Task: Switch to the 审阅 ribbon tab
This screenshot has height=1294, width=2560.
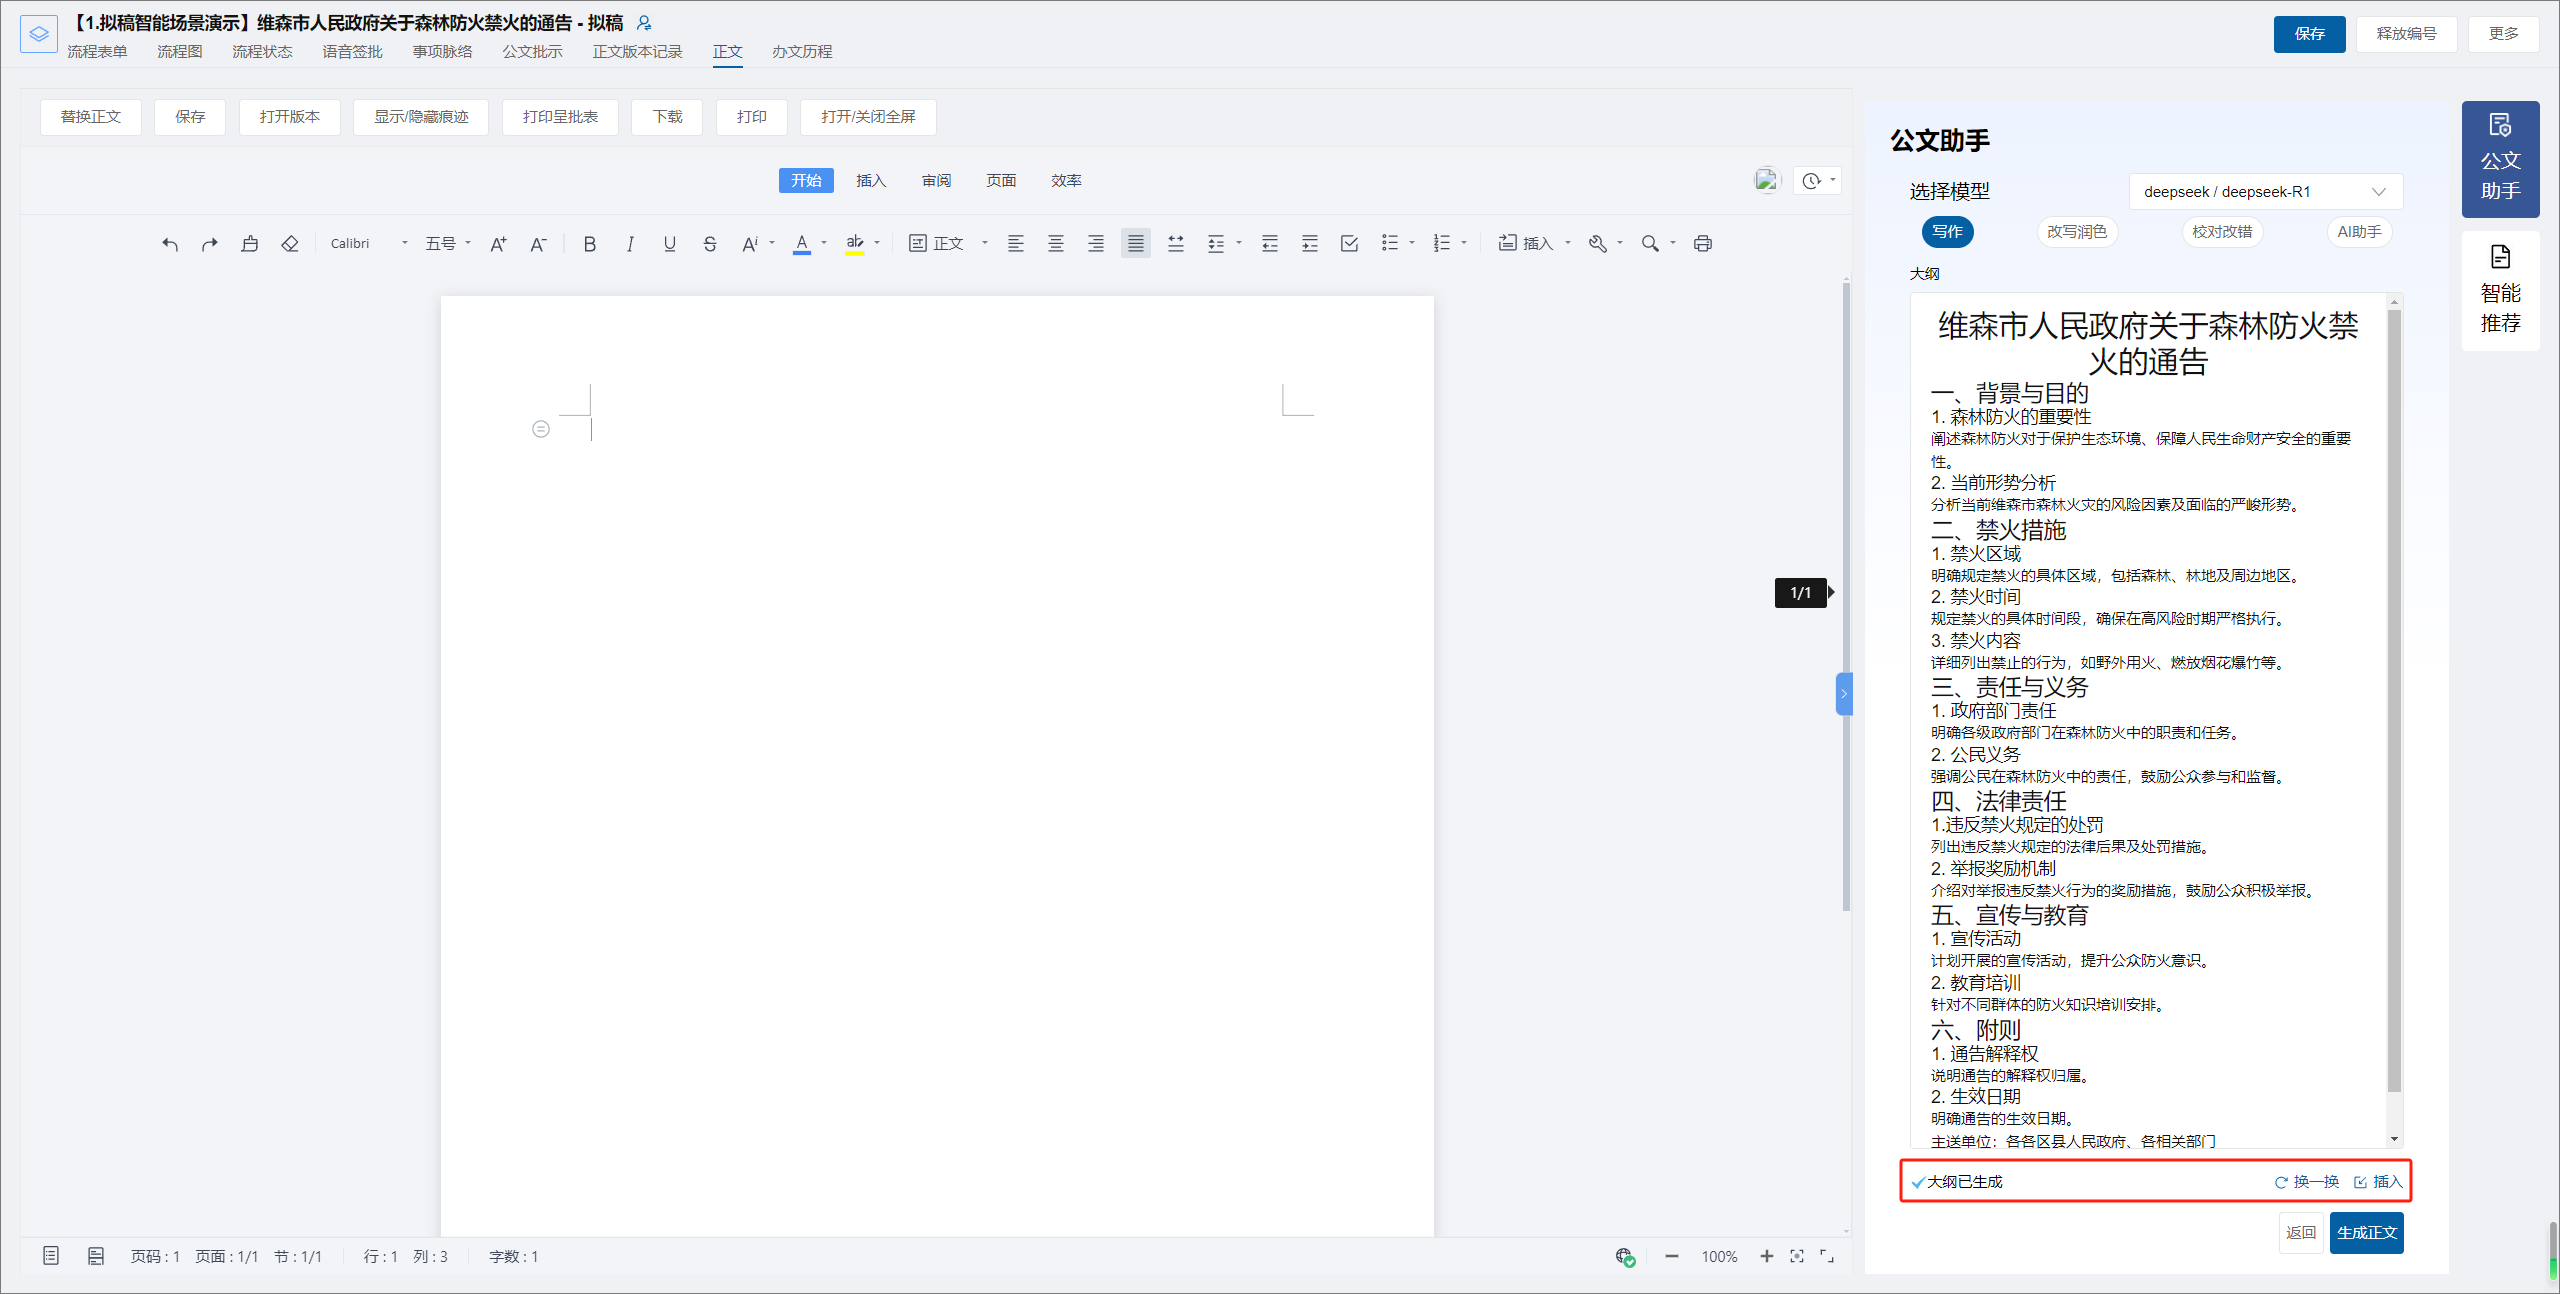Action: point(936,181)
